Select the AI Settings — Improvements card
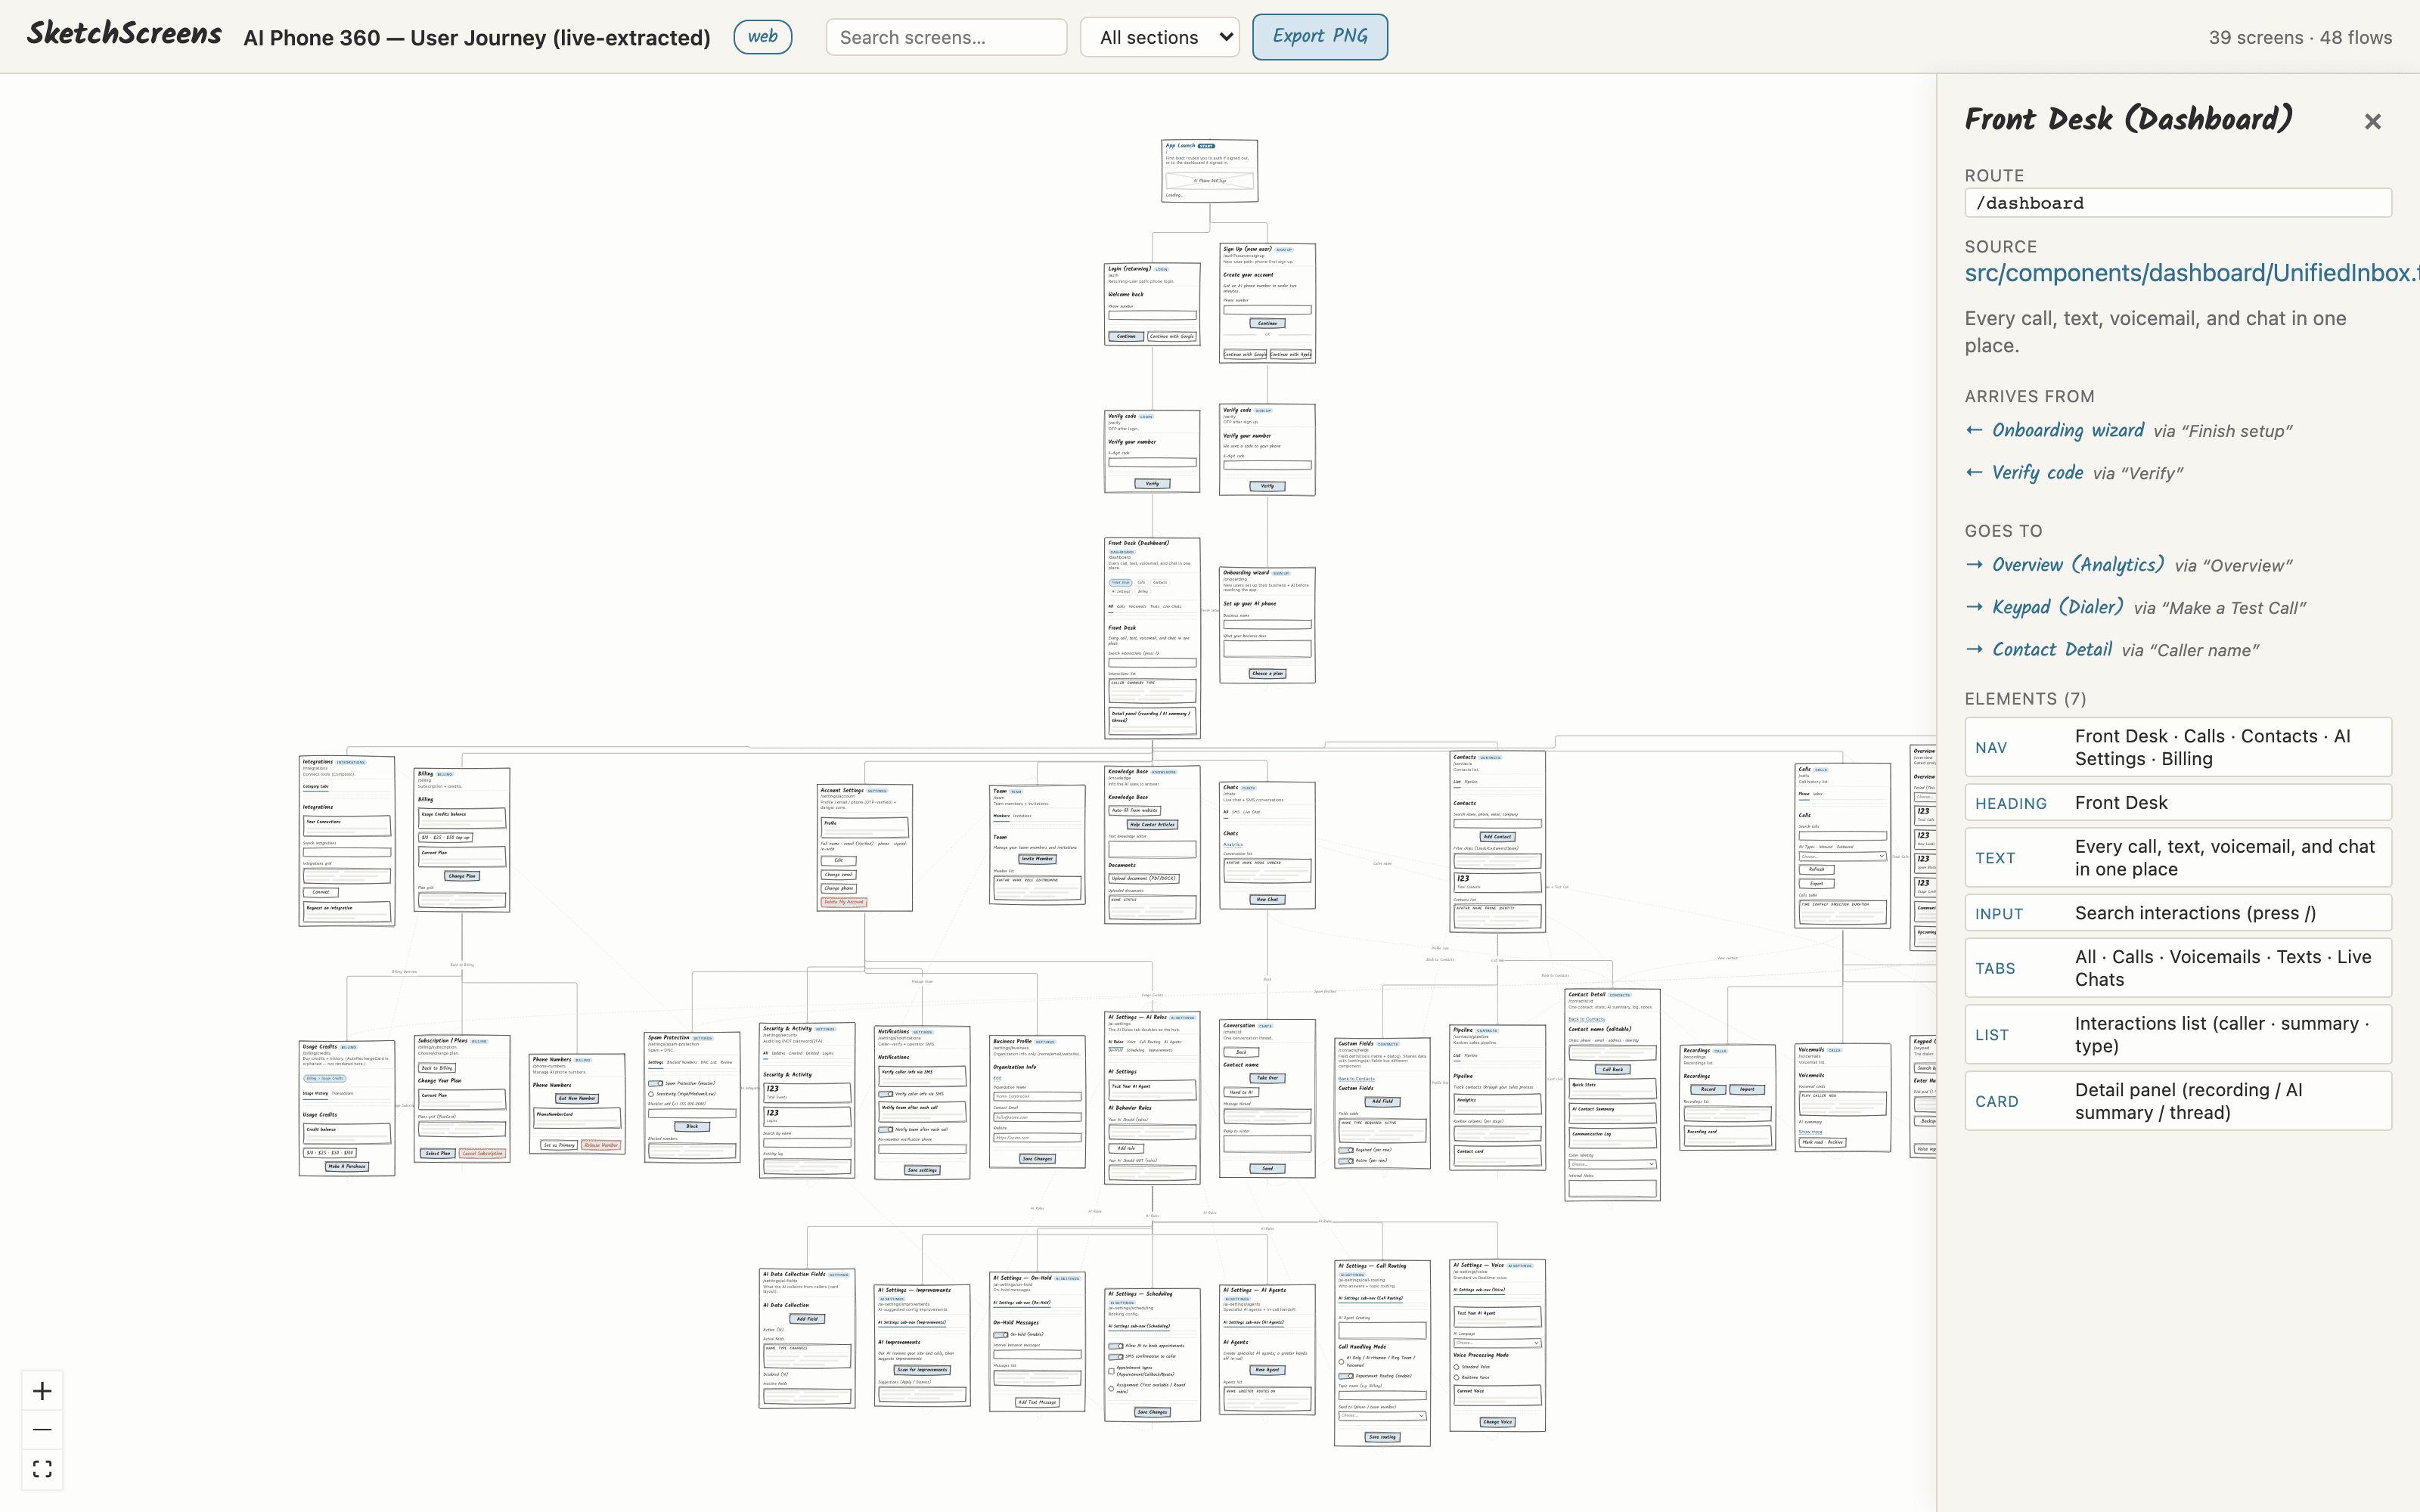Viewport: 2420px width, 1512px height. (x=922, y=1346)
